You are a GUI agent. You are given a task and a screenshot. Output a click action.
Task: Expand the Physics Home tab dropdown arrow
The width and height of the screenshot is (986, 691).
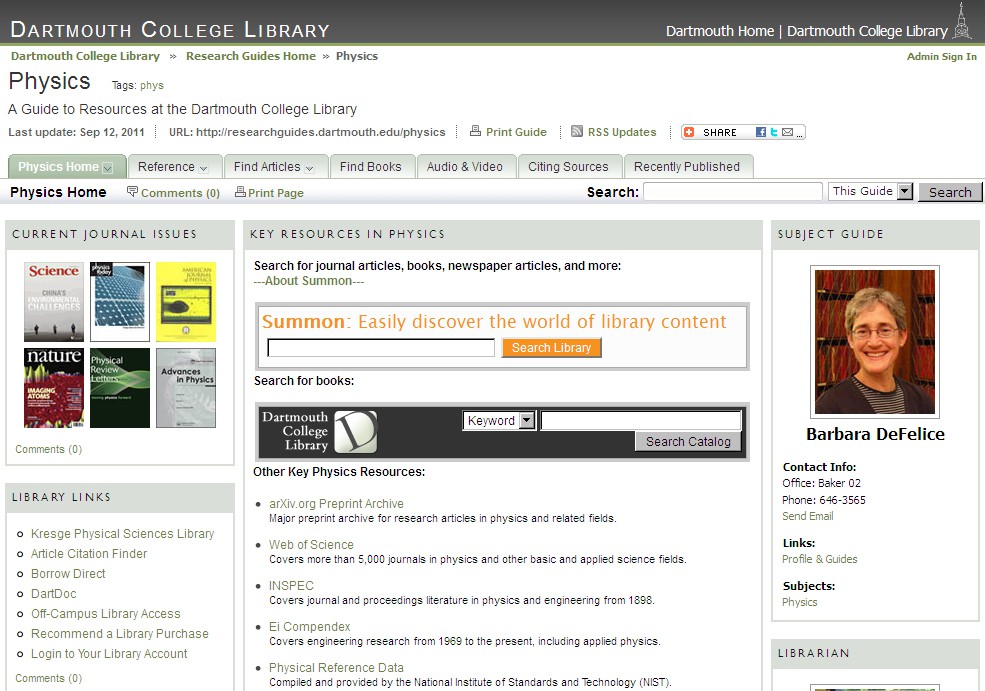(108, 168)
